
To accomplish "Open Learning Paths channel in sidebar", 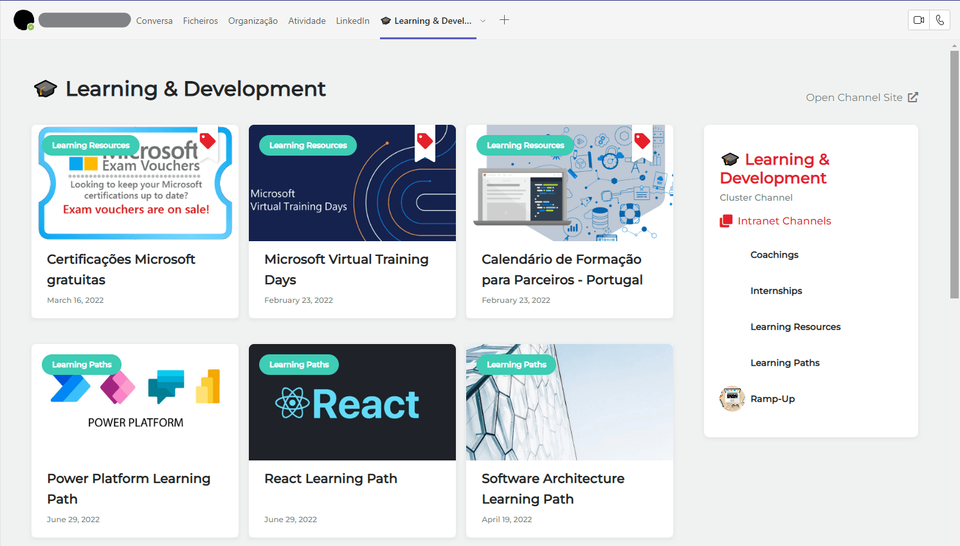I will (785, 363).
